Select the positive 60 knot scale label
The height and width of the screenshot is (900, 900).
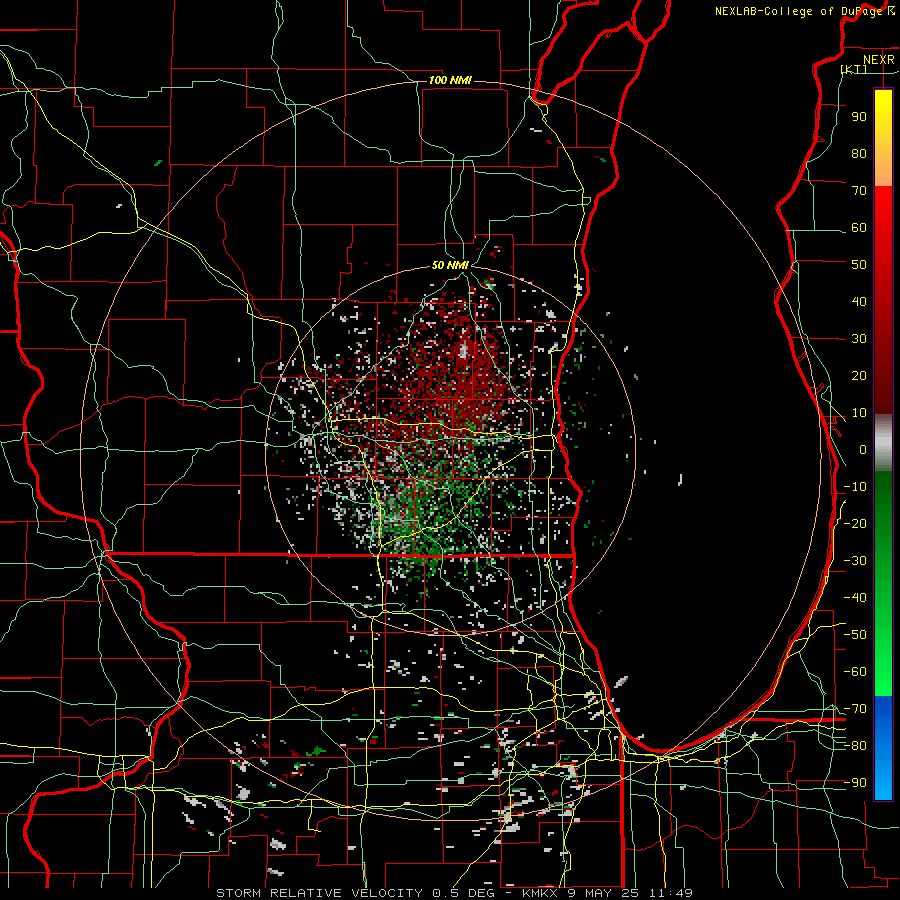click(859, 228)
